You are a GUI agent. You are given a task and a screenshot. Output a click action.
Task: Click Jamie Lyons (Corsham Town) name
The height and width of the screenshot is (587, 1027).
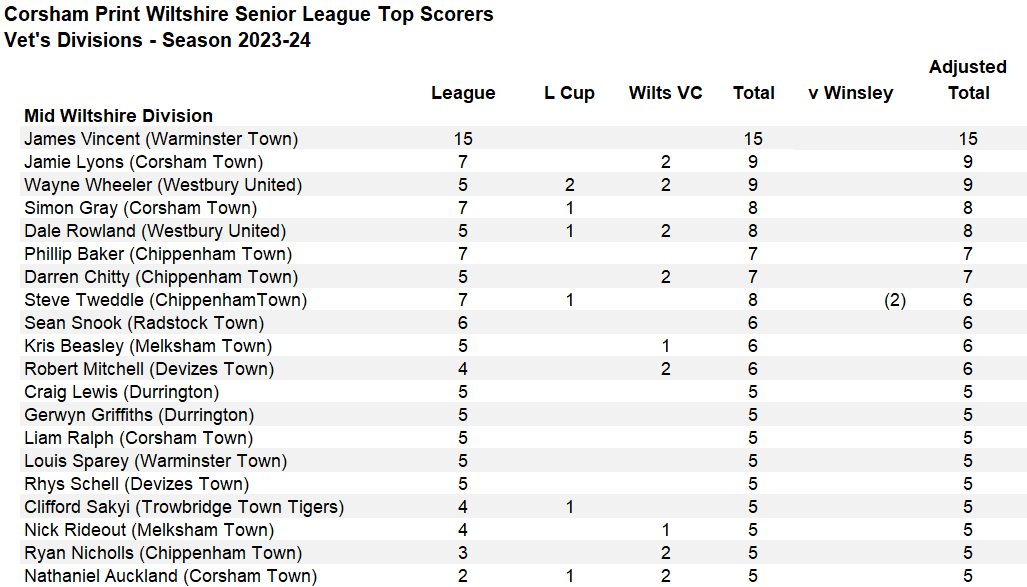click(x=143, y=162)
